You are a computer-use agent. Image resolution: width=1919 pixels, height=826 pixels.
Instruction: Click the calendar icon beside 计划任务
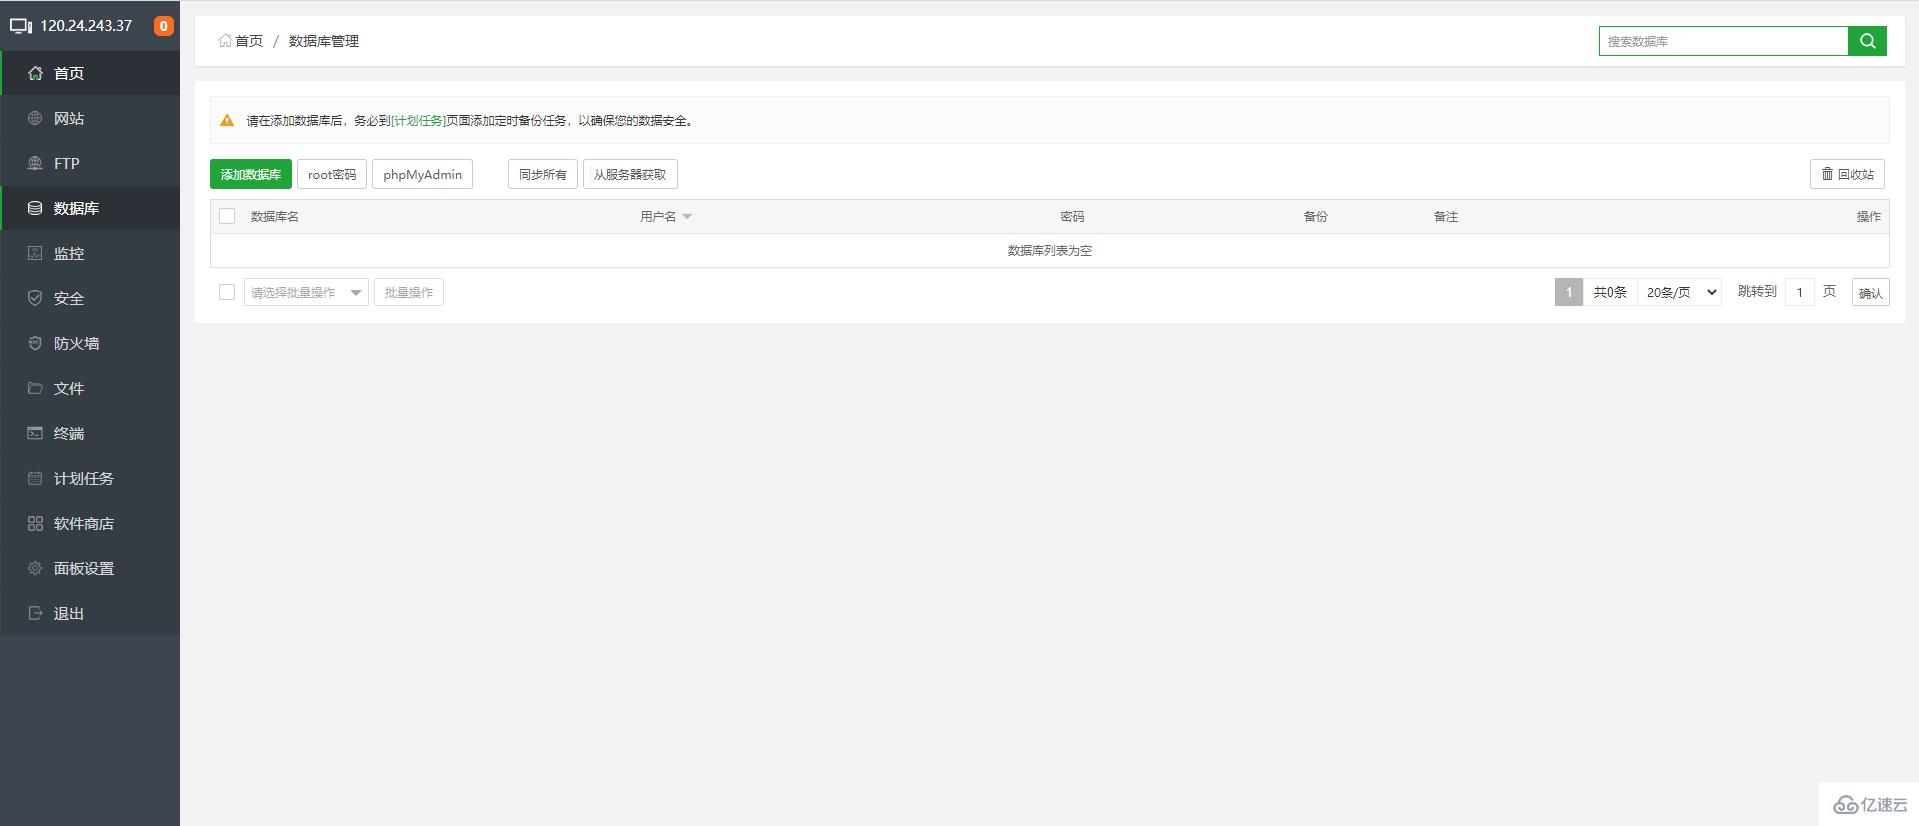tap(35, 478)
